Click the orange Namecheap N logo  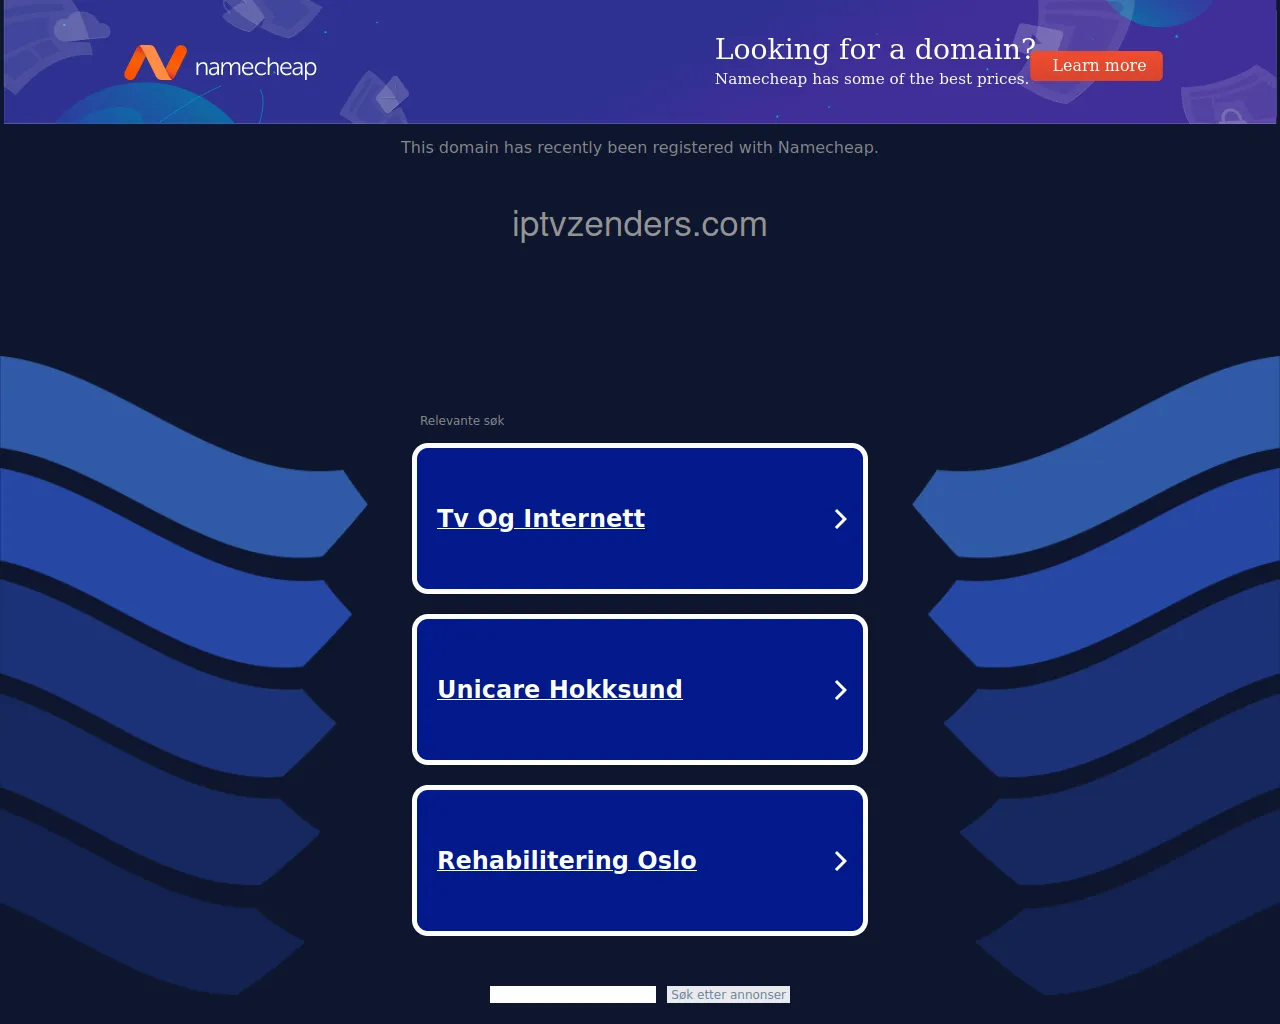pyautogui.click(x=155, y=63)
